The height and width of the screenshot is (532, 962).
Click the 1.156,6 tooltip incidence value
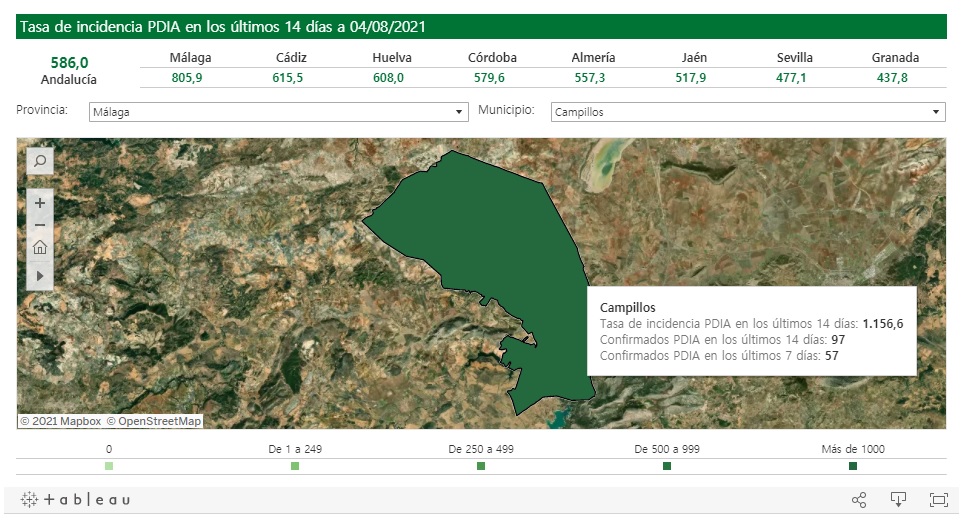(883, 324)
